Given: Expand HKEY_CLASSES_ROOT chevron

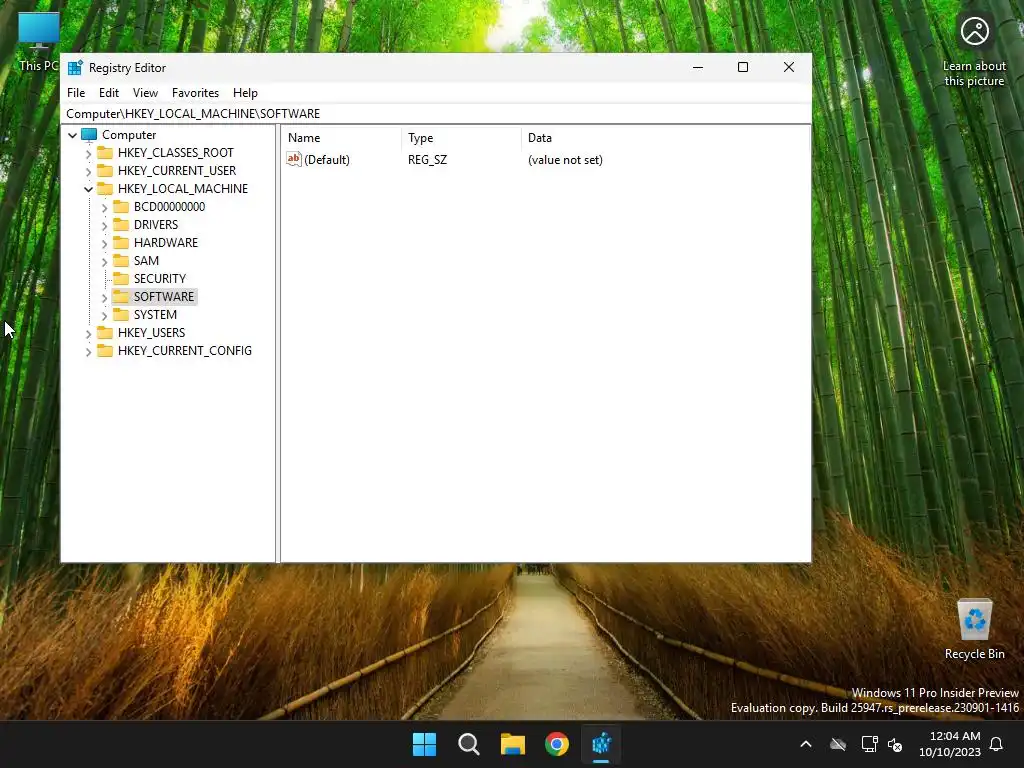Looking at the screenshot, I should pos(88,153).
